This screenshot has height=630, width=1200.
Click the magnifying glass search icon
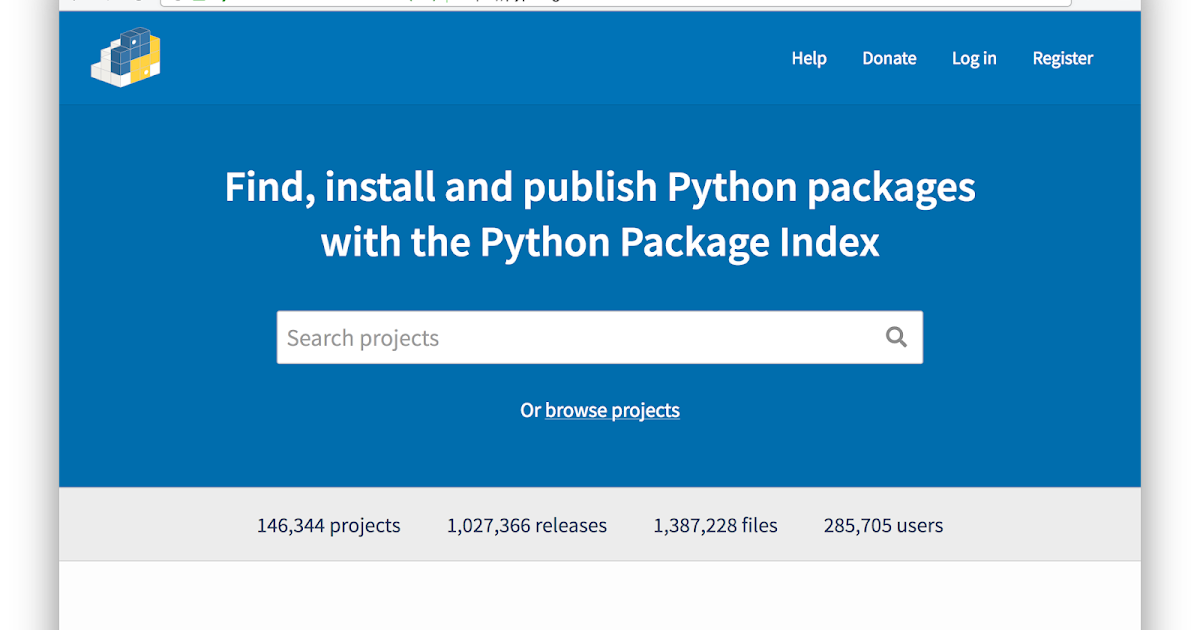pyautogui.click(x=896, y=337)
